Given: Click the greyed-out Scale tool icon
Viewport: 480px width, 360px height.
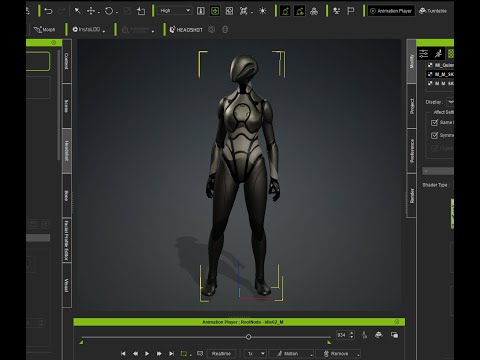Looking at the screenshot, I should pyautogui.click(x=127, y=11).
